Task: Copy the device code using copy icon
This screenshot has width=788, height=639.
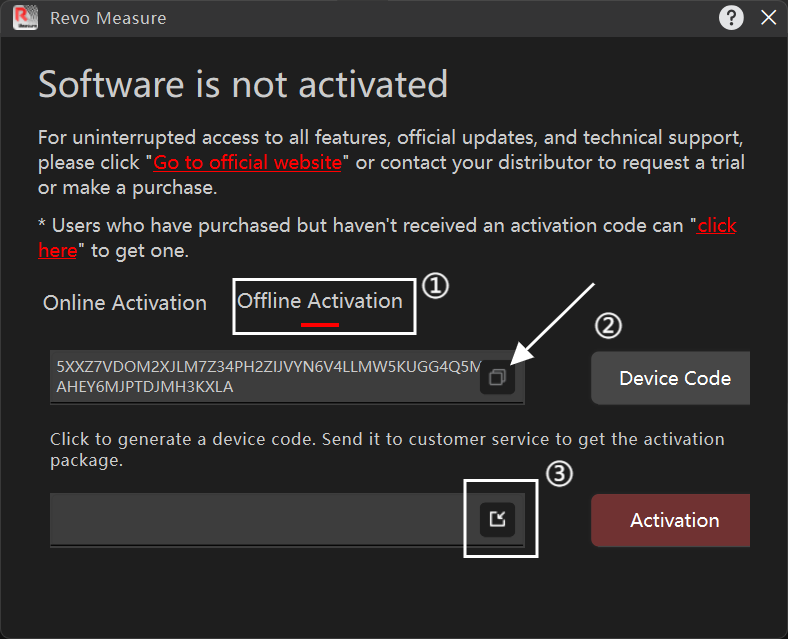Action: click(497, 378)
